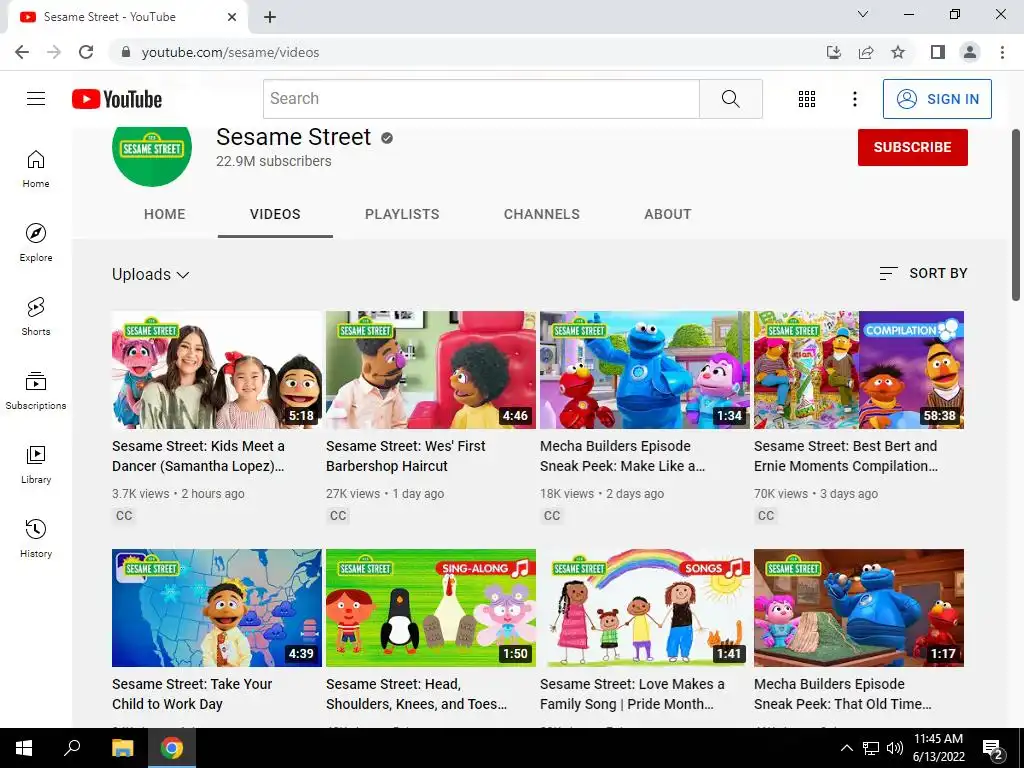1024x768 pixels.
Task: Open Explore in the sidebar
Action: [36, 242]
